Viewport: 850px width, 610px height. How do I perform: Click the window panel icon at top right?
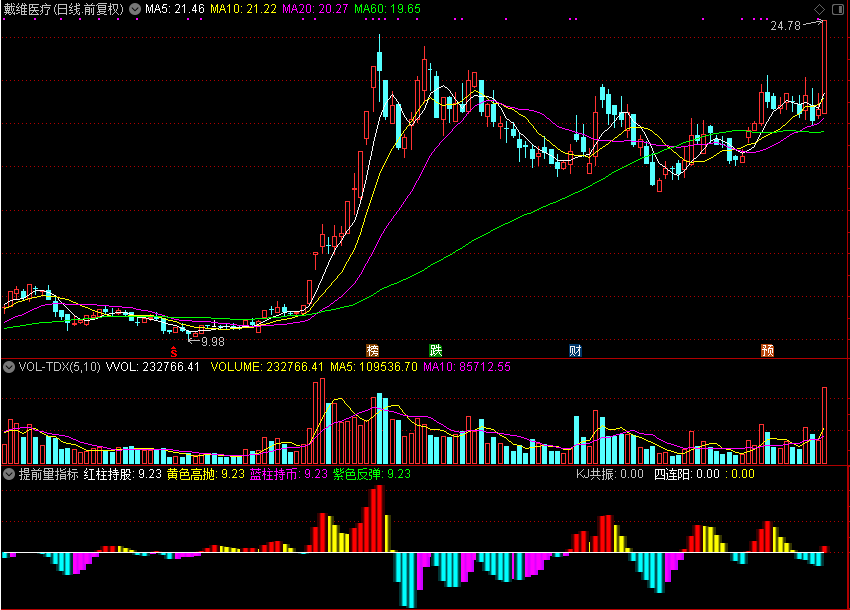[x=838, y=9]
